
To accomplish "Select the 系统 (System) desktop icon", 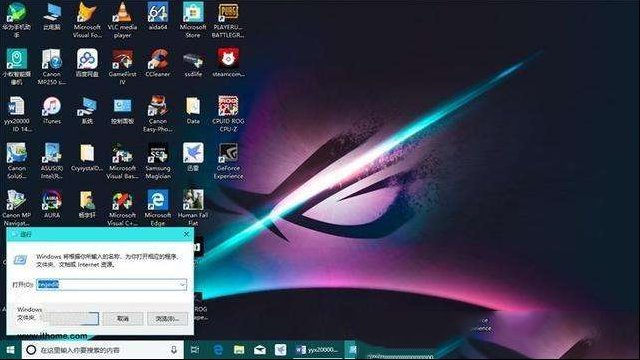I will click(87, 111).
